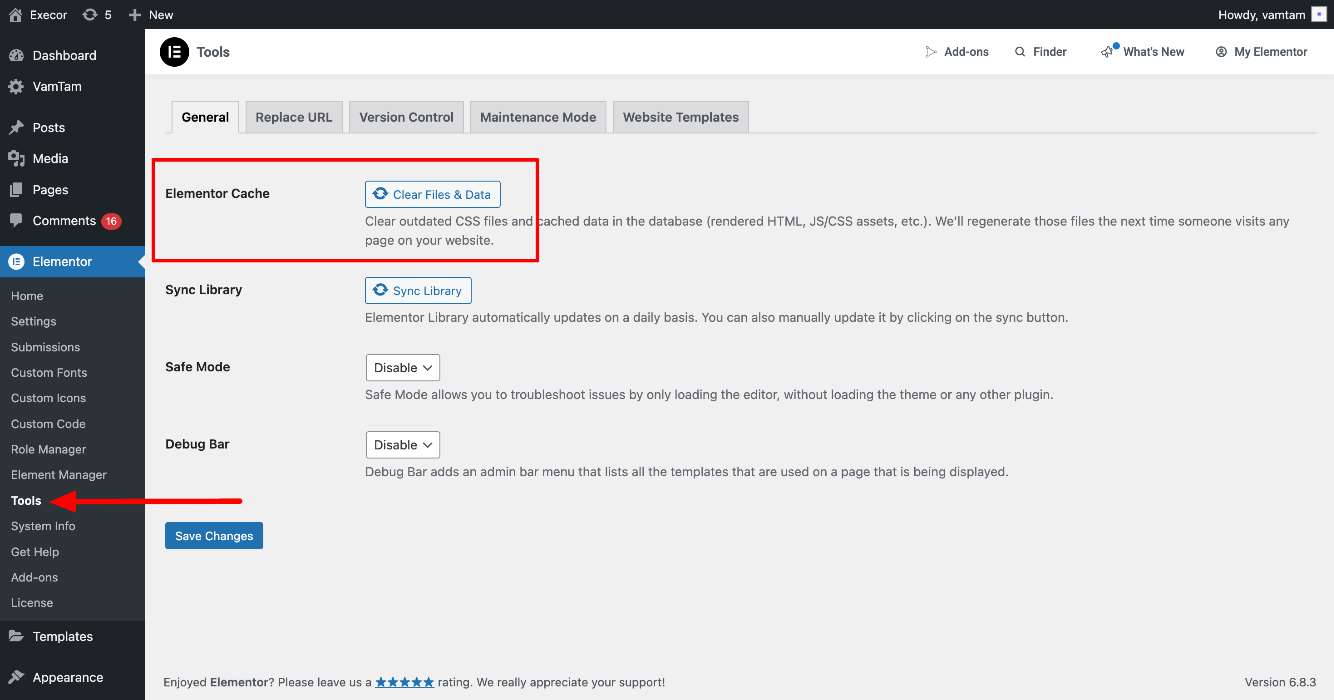Click the plus New icon in admin bar
1334x700 pixels.
coord(136,14)
